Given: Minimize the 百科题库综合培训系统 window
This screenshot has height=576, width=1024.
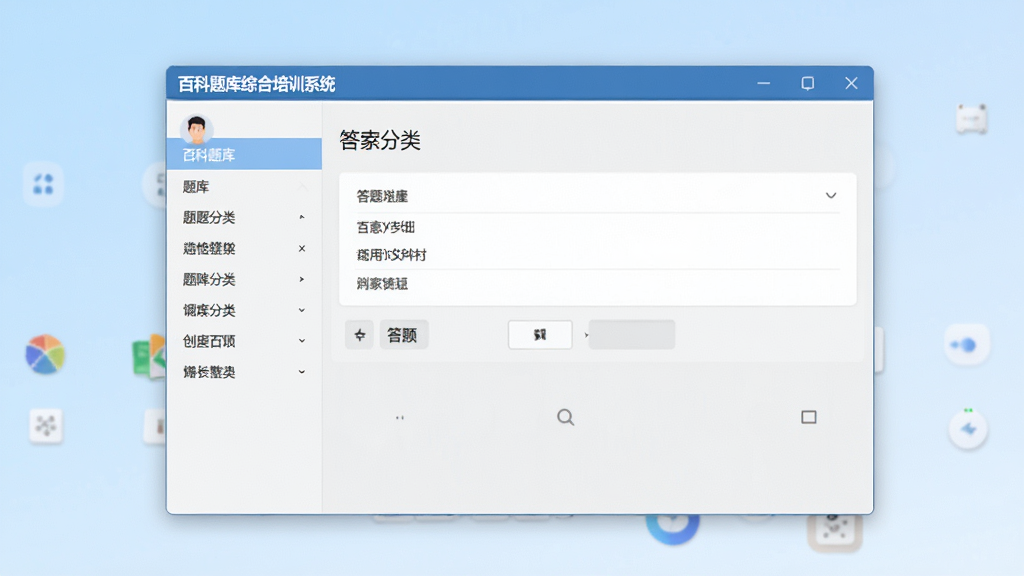Looking at the screenshot, I should tap(763, 84).
